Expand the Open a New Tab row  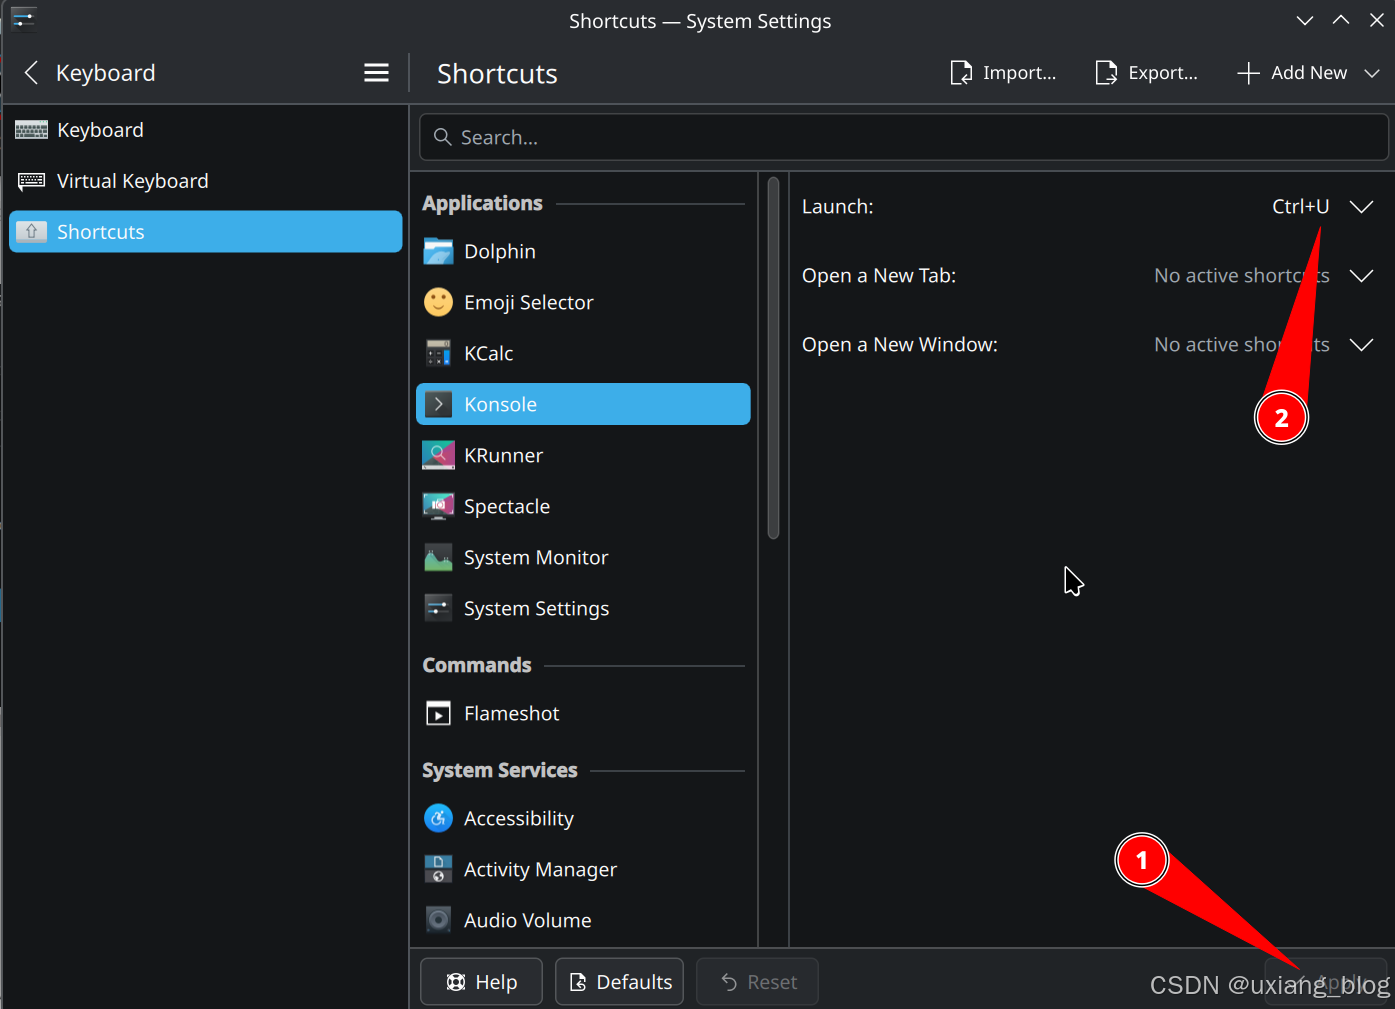1361,276
